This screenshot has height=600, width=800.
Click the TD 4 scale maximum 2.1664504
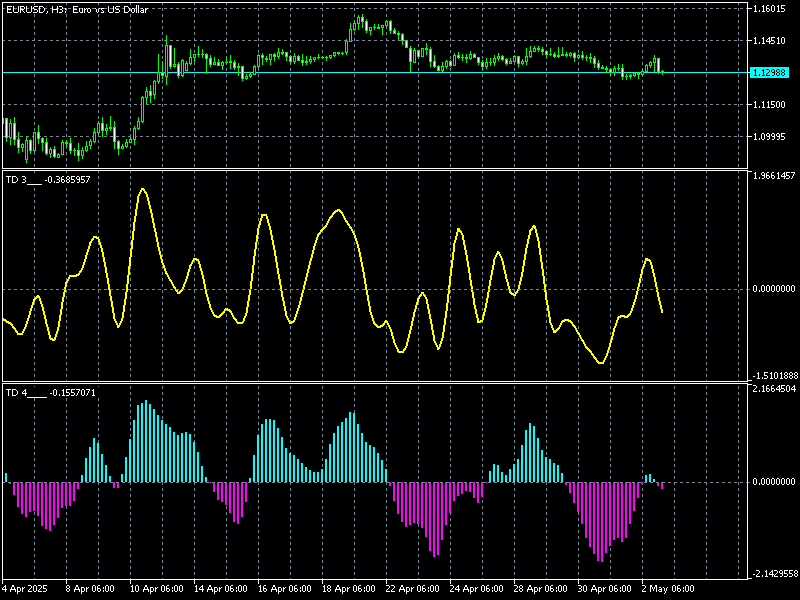774,389
